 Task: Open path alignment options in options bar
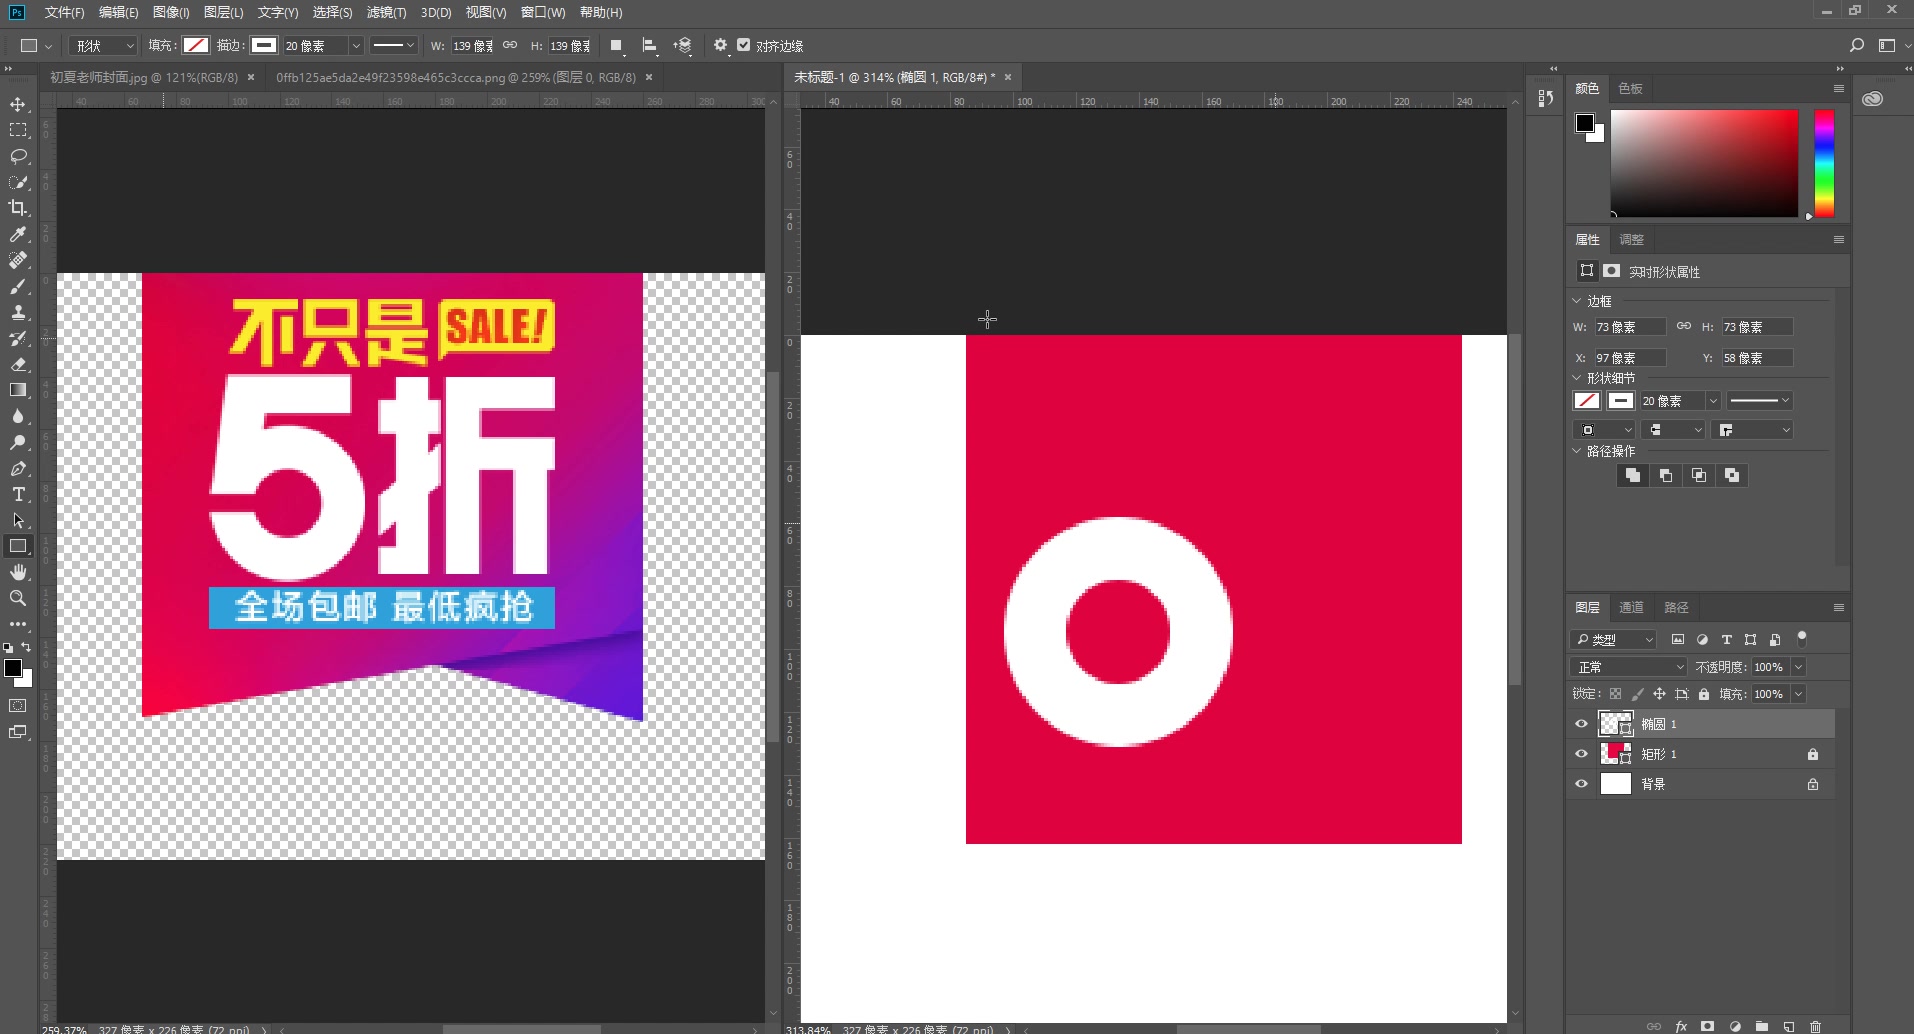pyautogui.click(x=649, y=46)
